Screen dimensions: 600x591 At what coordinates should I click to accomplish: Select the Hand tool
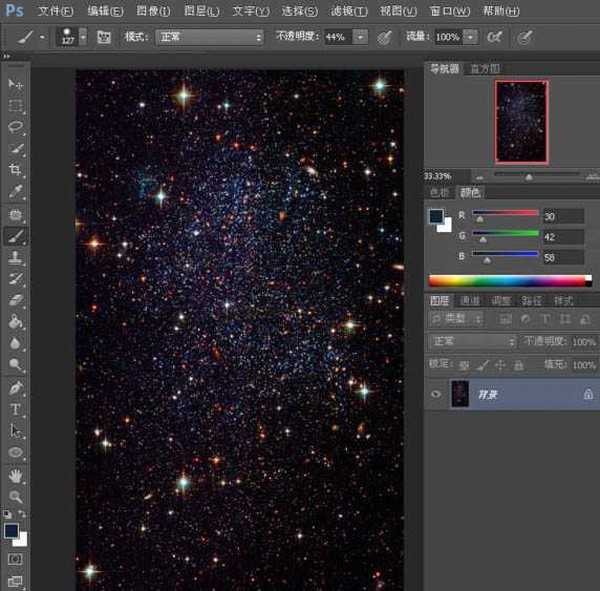(16, 475)
